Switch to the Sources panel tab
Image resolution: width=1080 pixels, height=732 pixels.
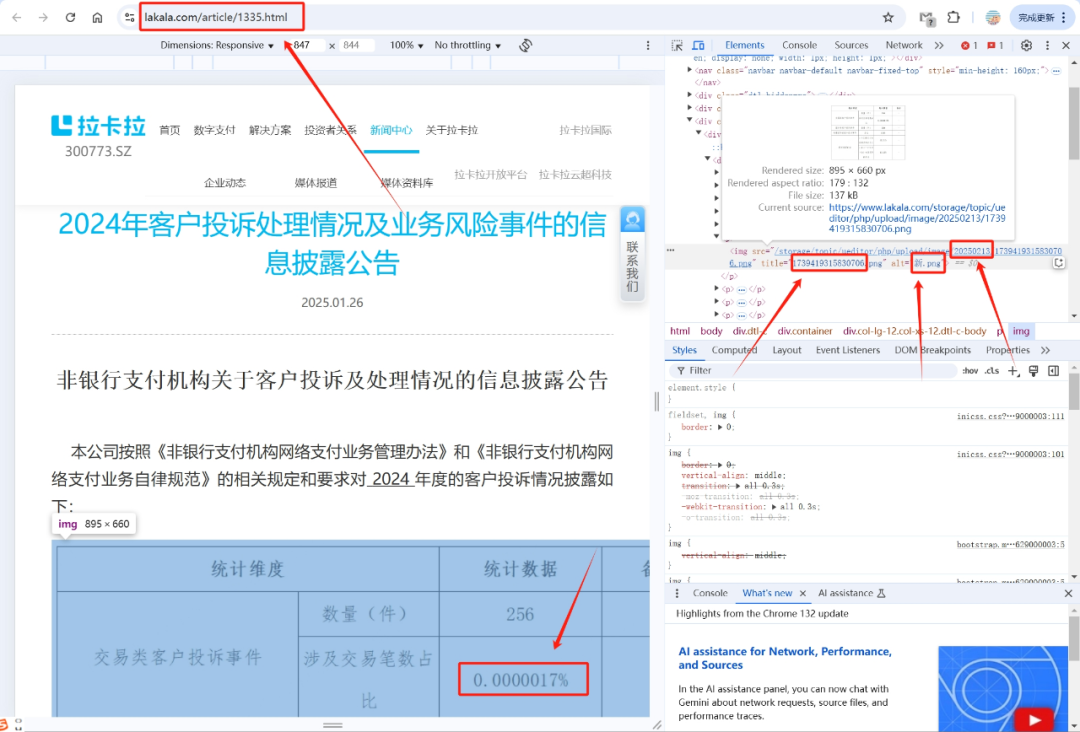pos(851,45)
